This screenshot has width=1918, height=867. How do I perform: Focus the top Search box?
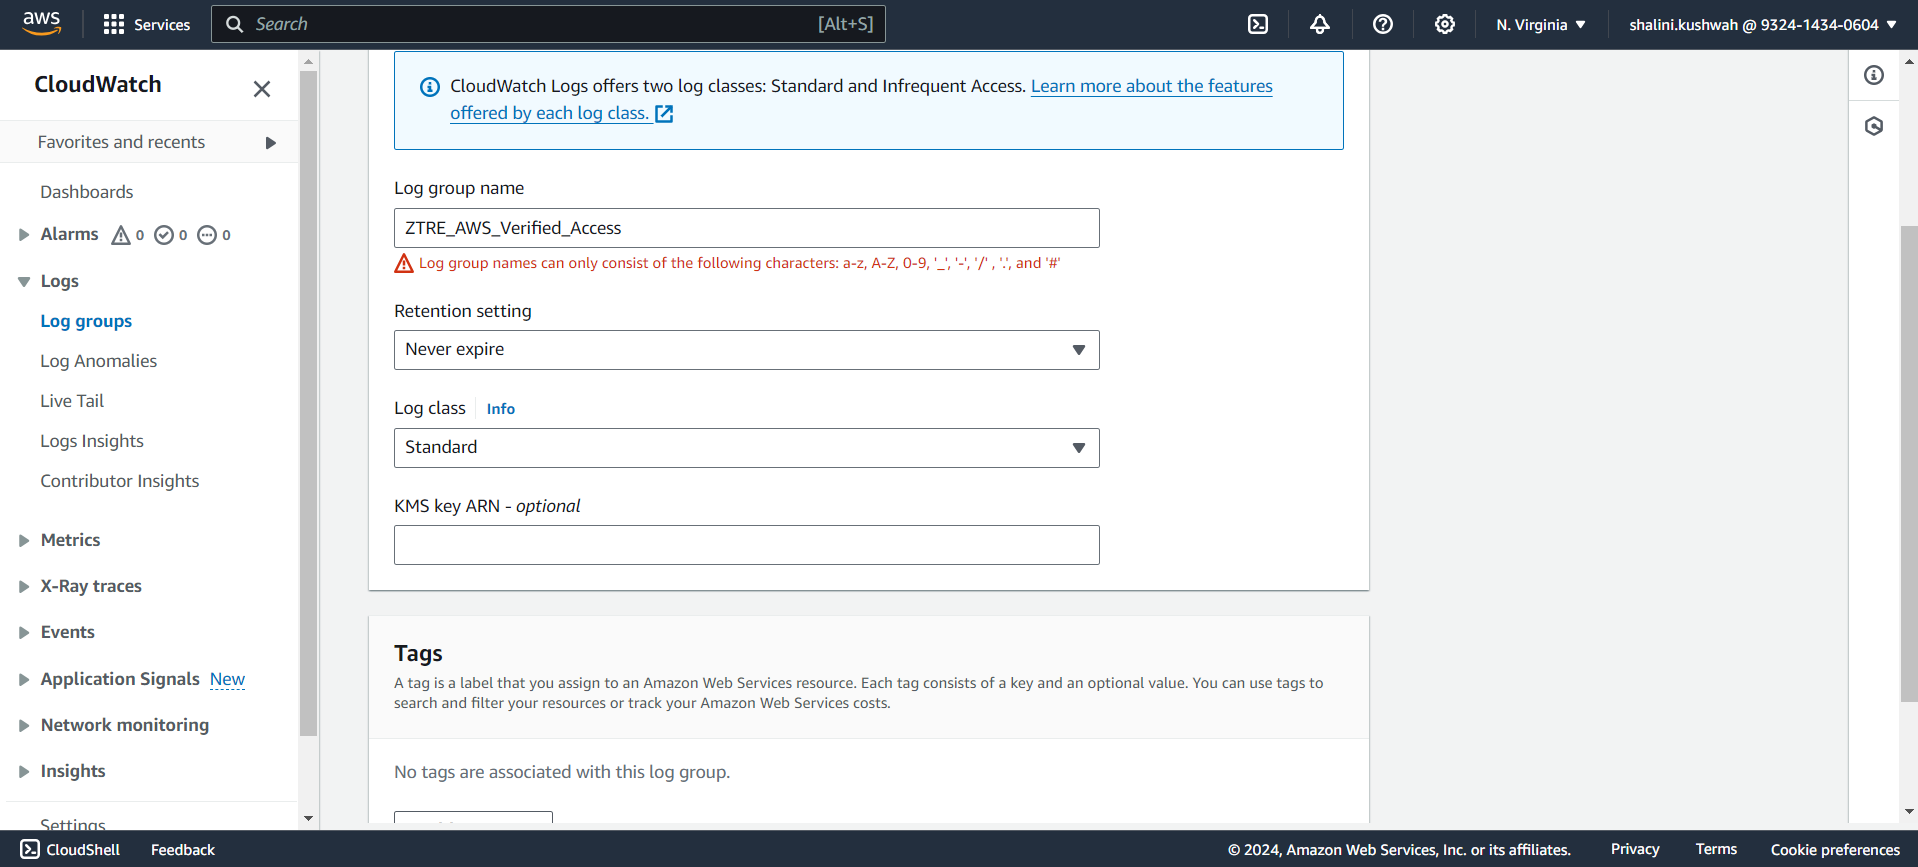click(548, 24)
